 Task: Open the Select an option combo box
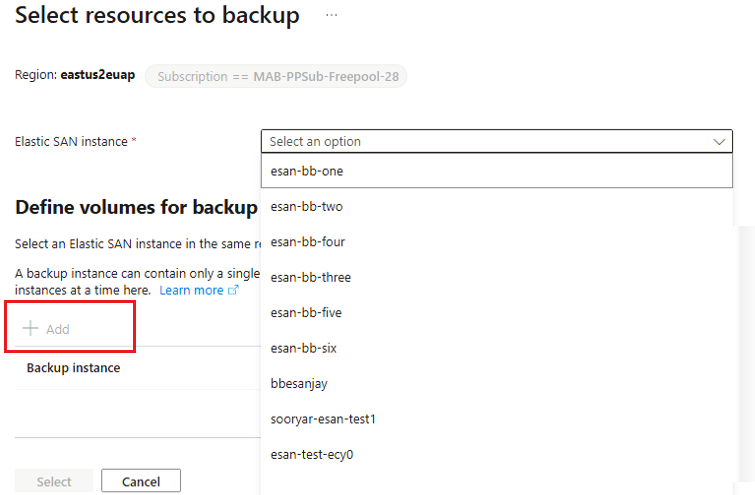pos(496,142)
